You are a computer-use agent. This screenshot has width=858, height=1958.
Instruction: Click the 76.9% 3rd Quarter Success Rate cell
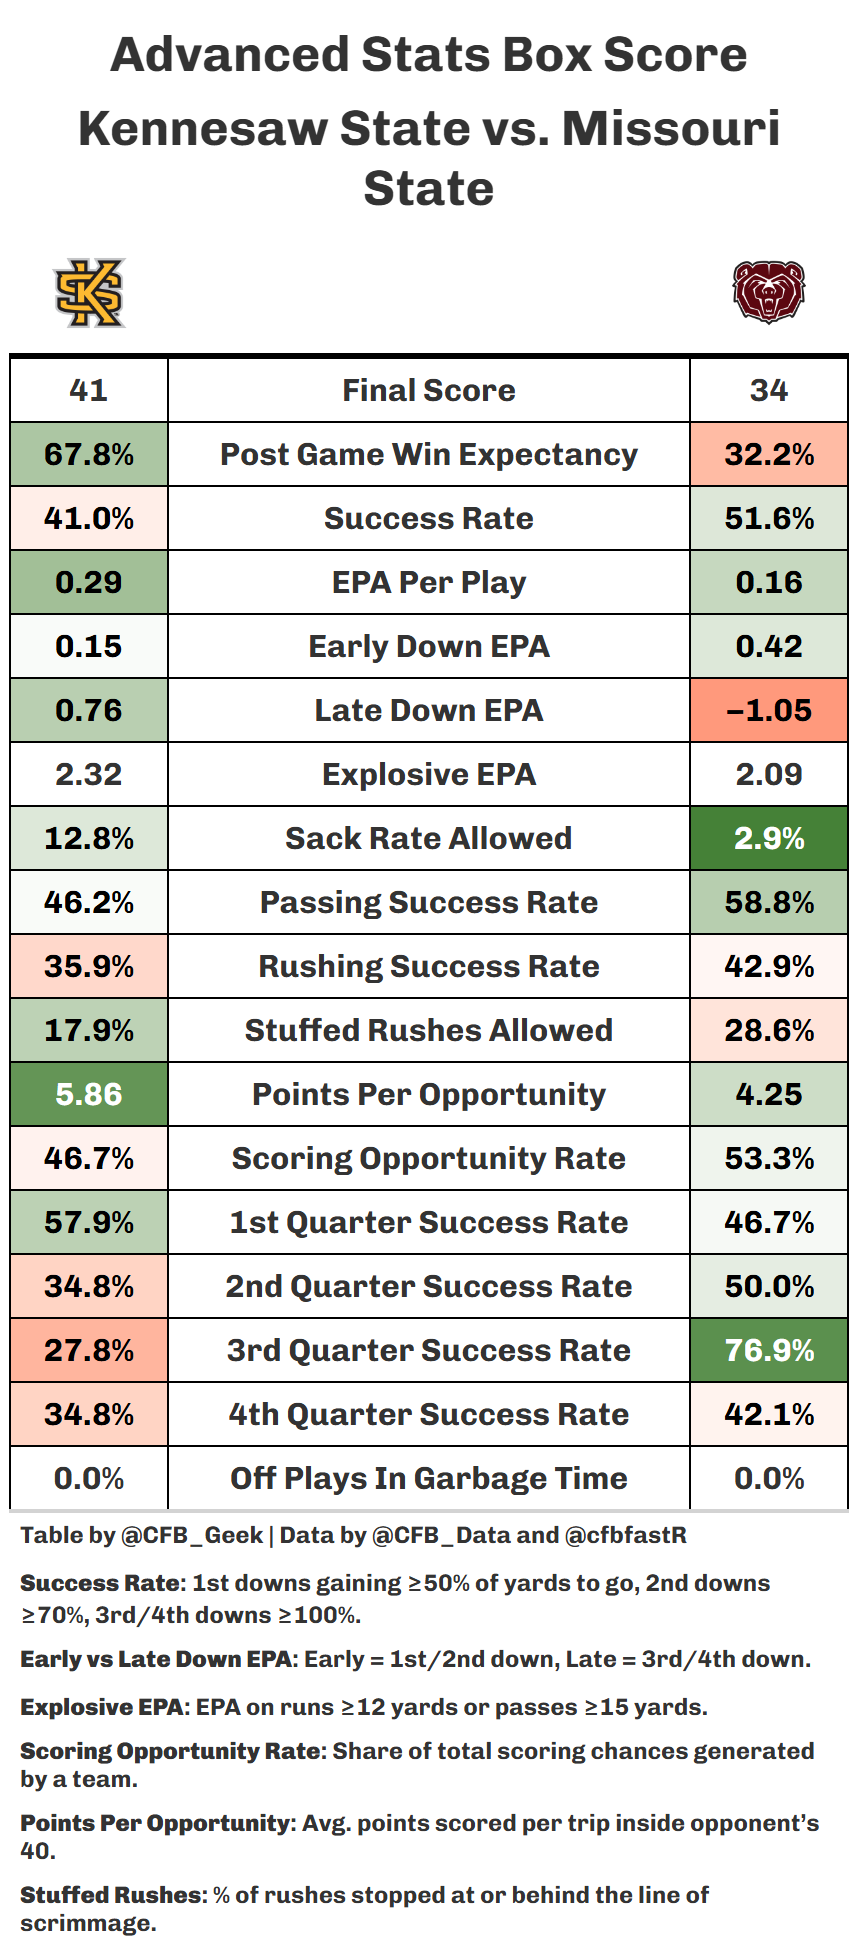(769, 1350)
